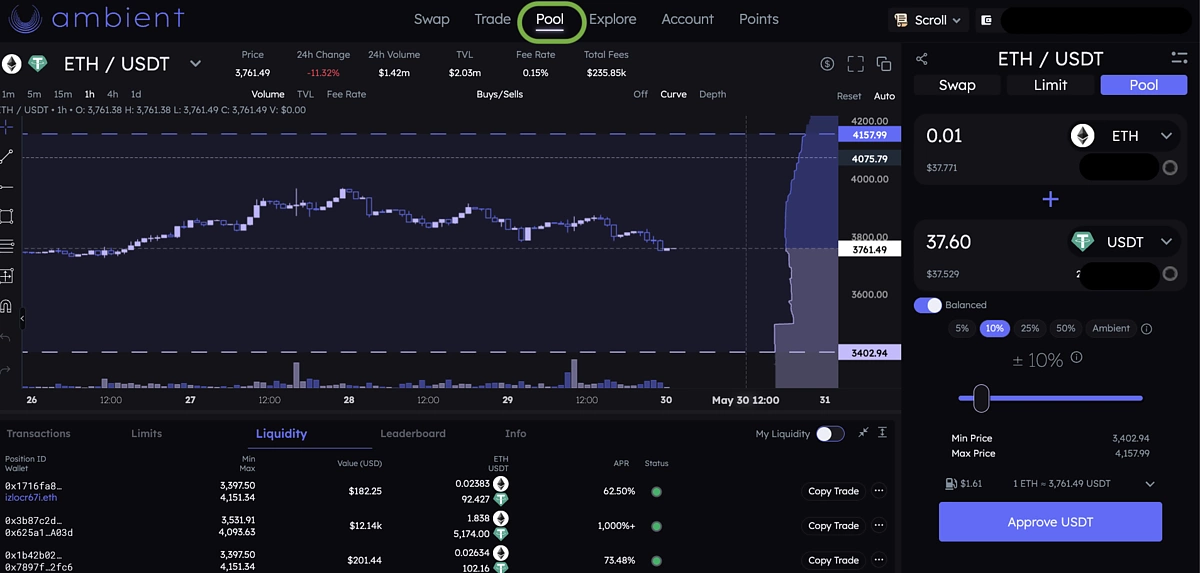Click the share icon beside ETH / USDT
The image size is (1200, 573).
pyautogui.click(x=922, y=59)
